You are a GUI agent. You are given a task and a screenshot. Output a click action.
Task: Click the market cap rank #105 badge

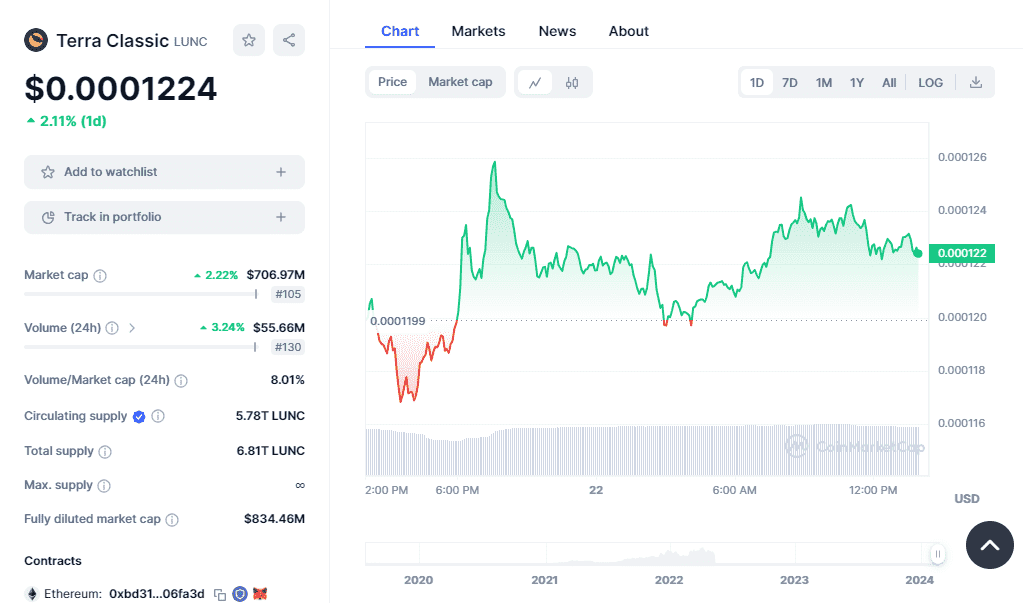(288, 294)
